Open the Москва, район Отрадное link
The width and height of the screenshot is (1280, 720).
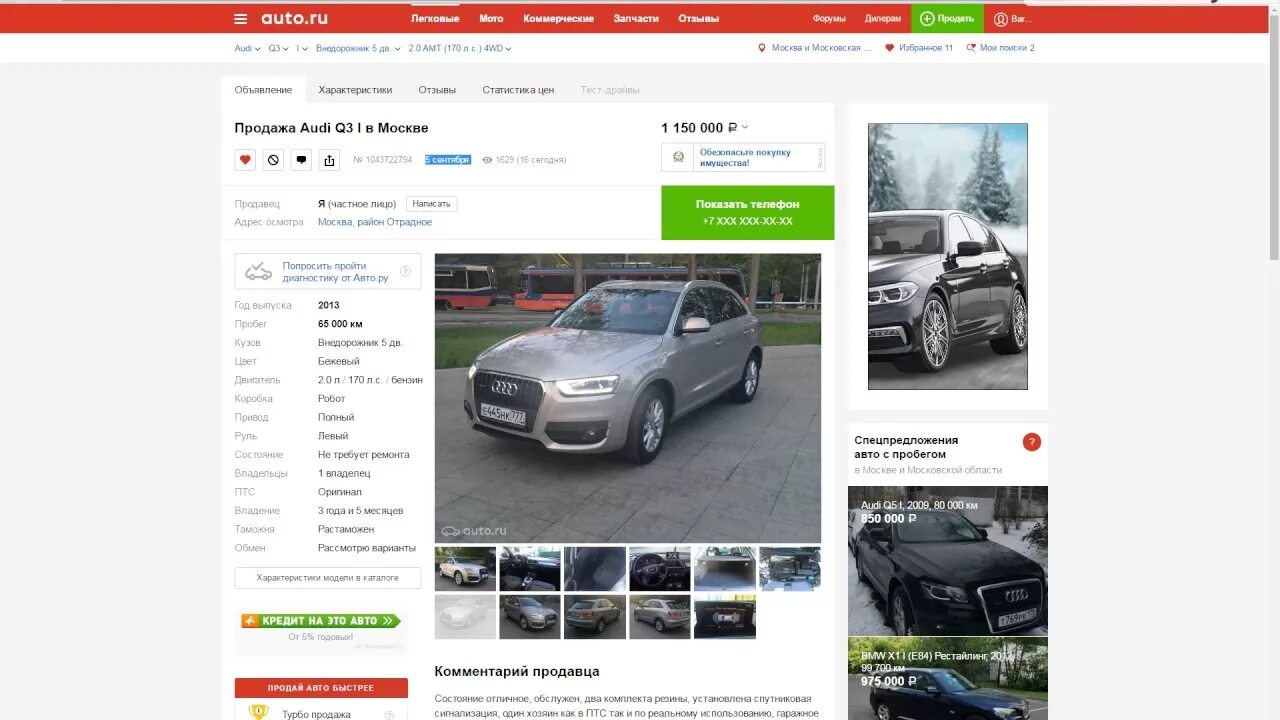point(375,222)
